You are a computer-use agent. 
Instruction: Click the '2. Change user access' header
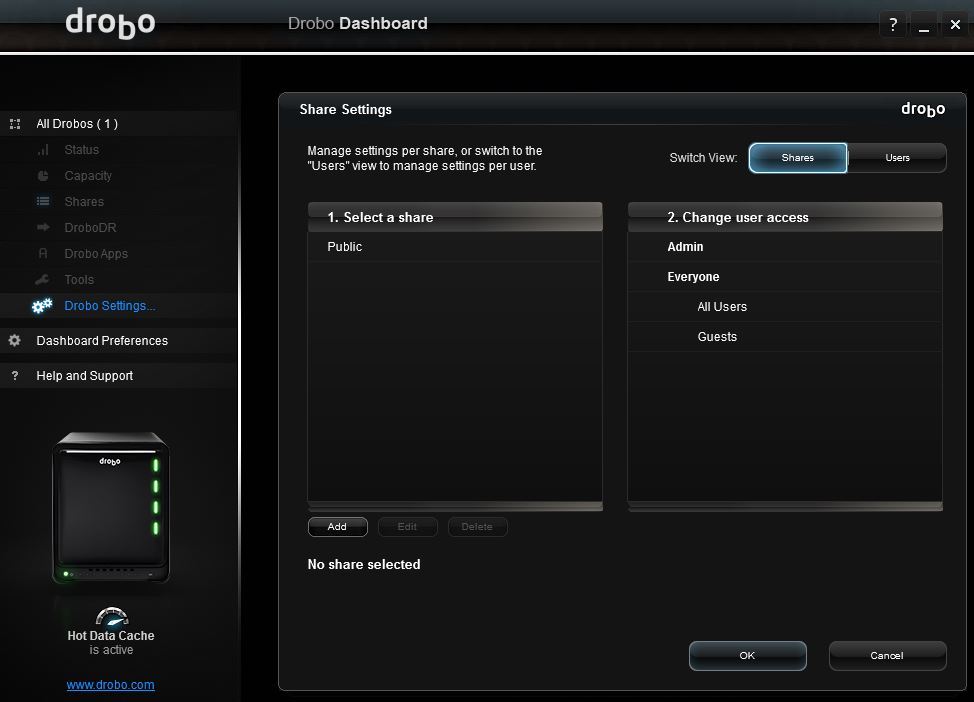tap(785, 217)
